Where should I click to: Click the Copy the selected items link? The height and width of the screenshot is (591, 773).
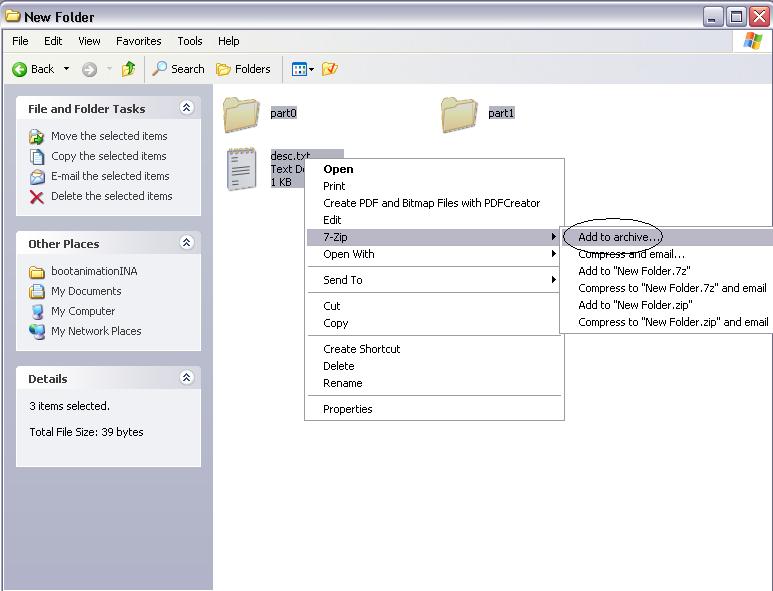(108, 156)
